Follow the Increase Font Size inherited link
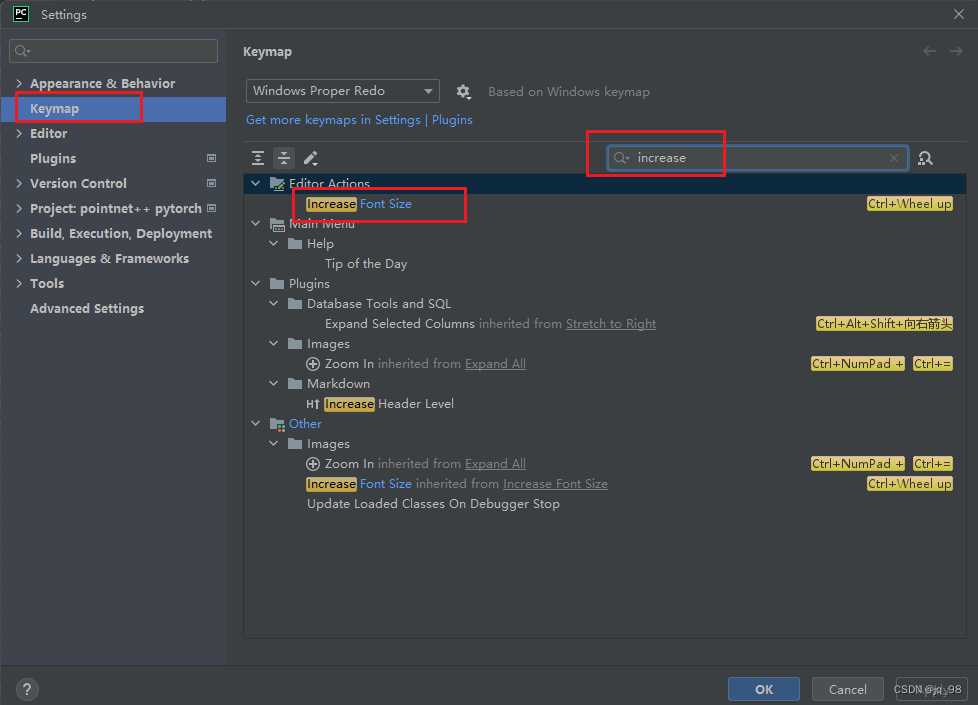The width and height of the screenshot is (978, 705). click(555, 484)
